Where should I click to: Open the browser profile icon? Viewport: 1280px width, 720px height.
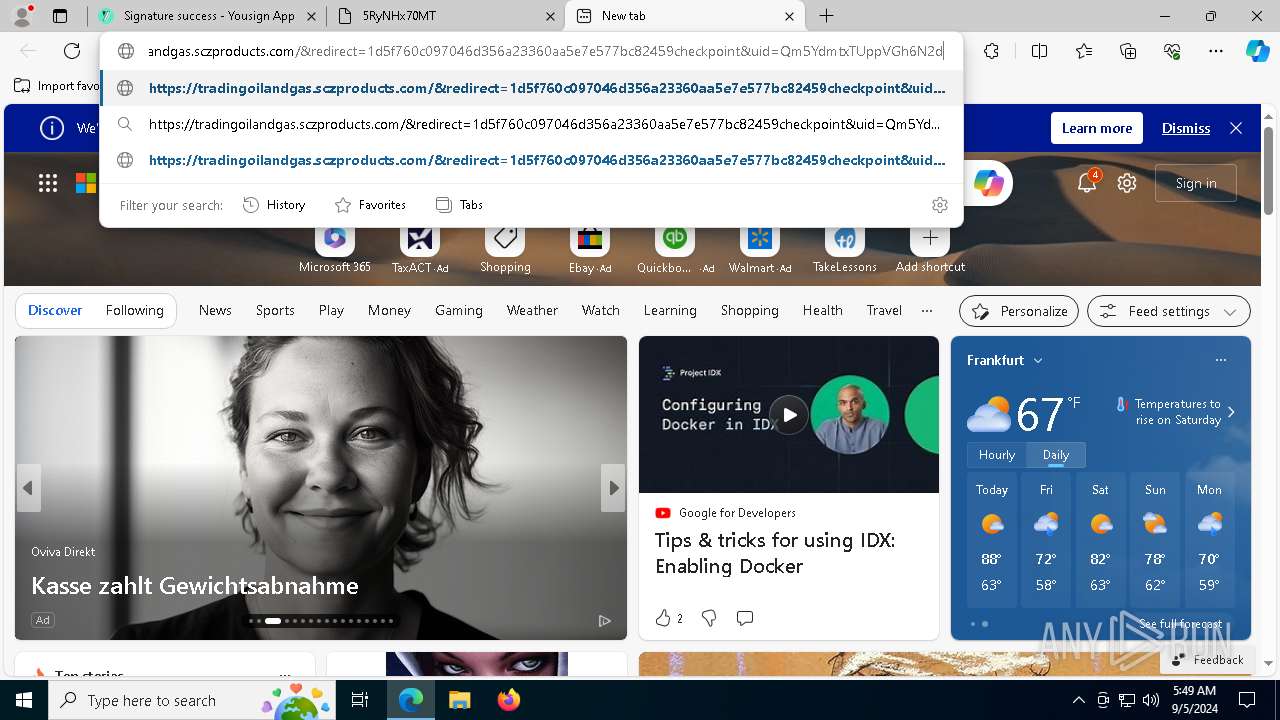[22, 16]
